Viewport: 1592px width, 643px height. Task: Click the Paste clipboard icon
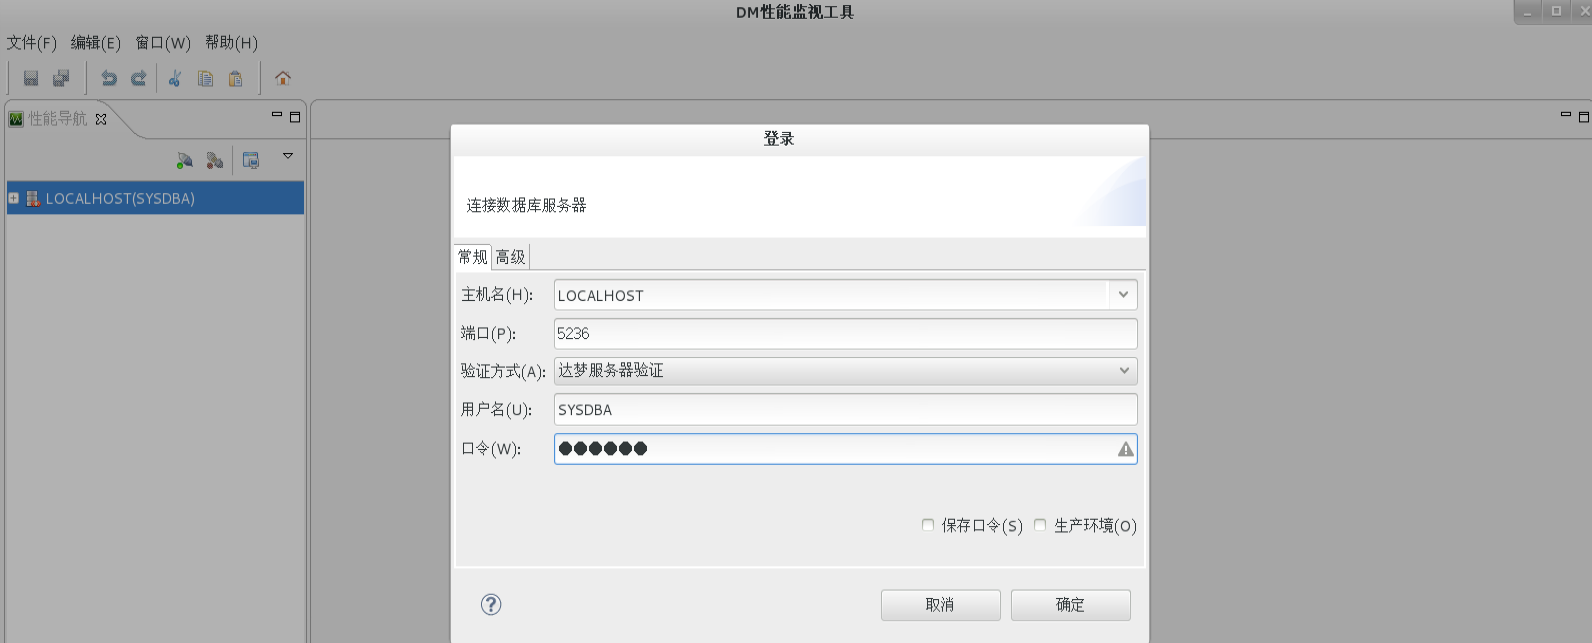click(235, 78)
